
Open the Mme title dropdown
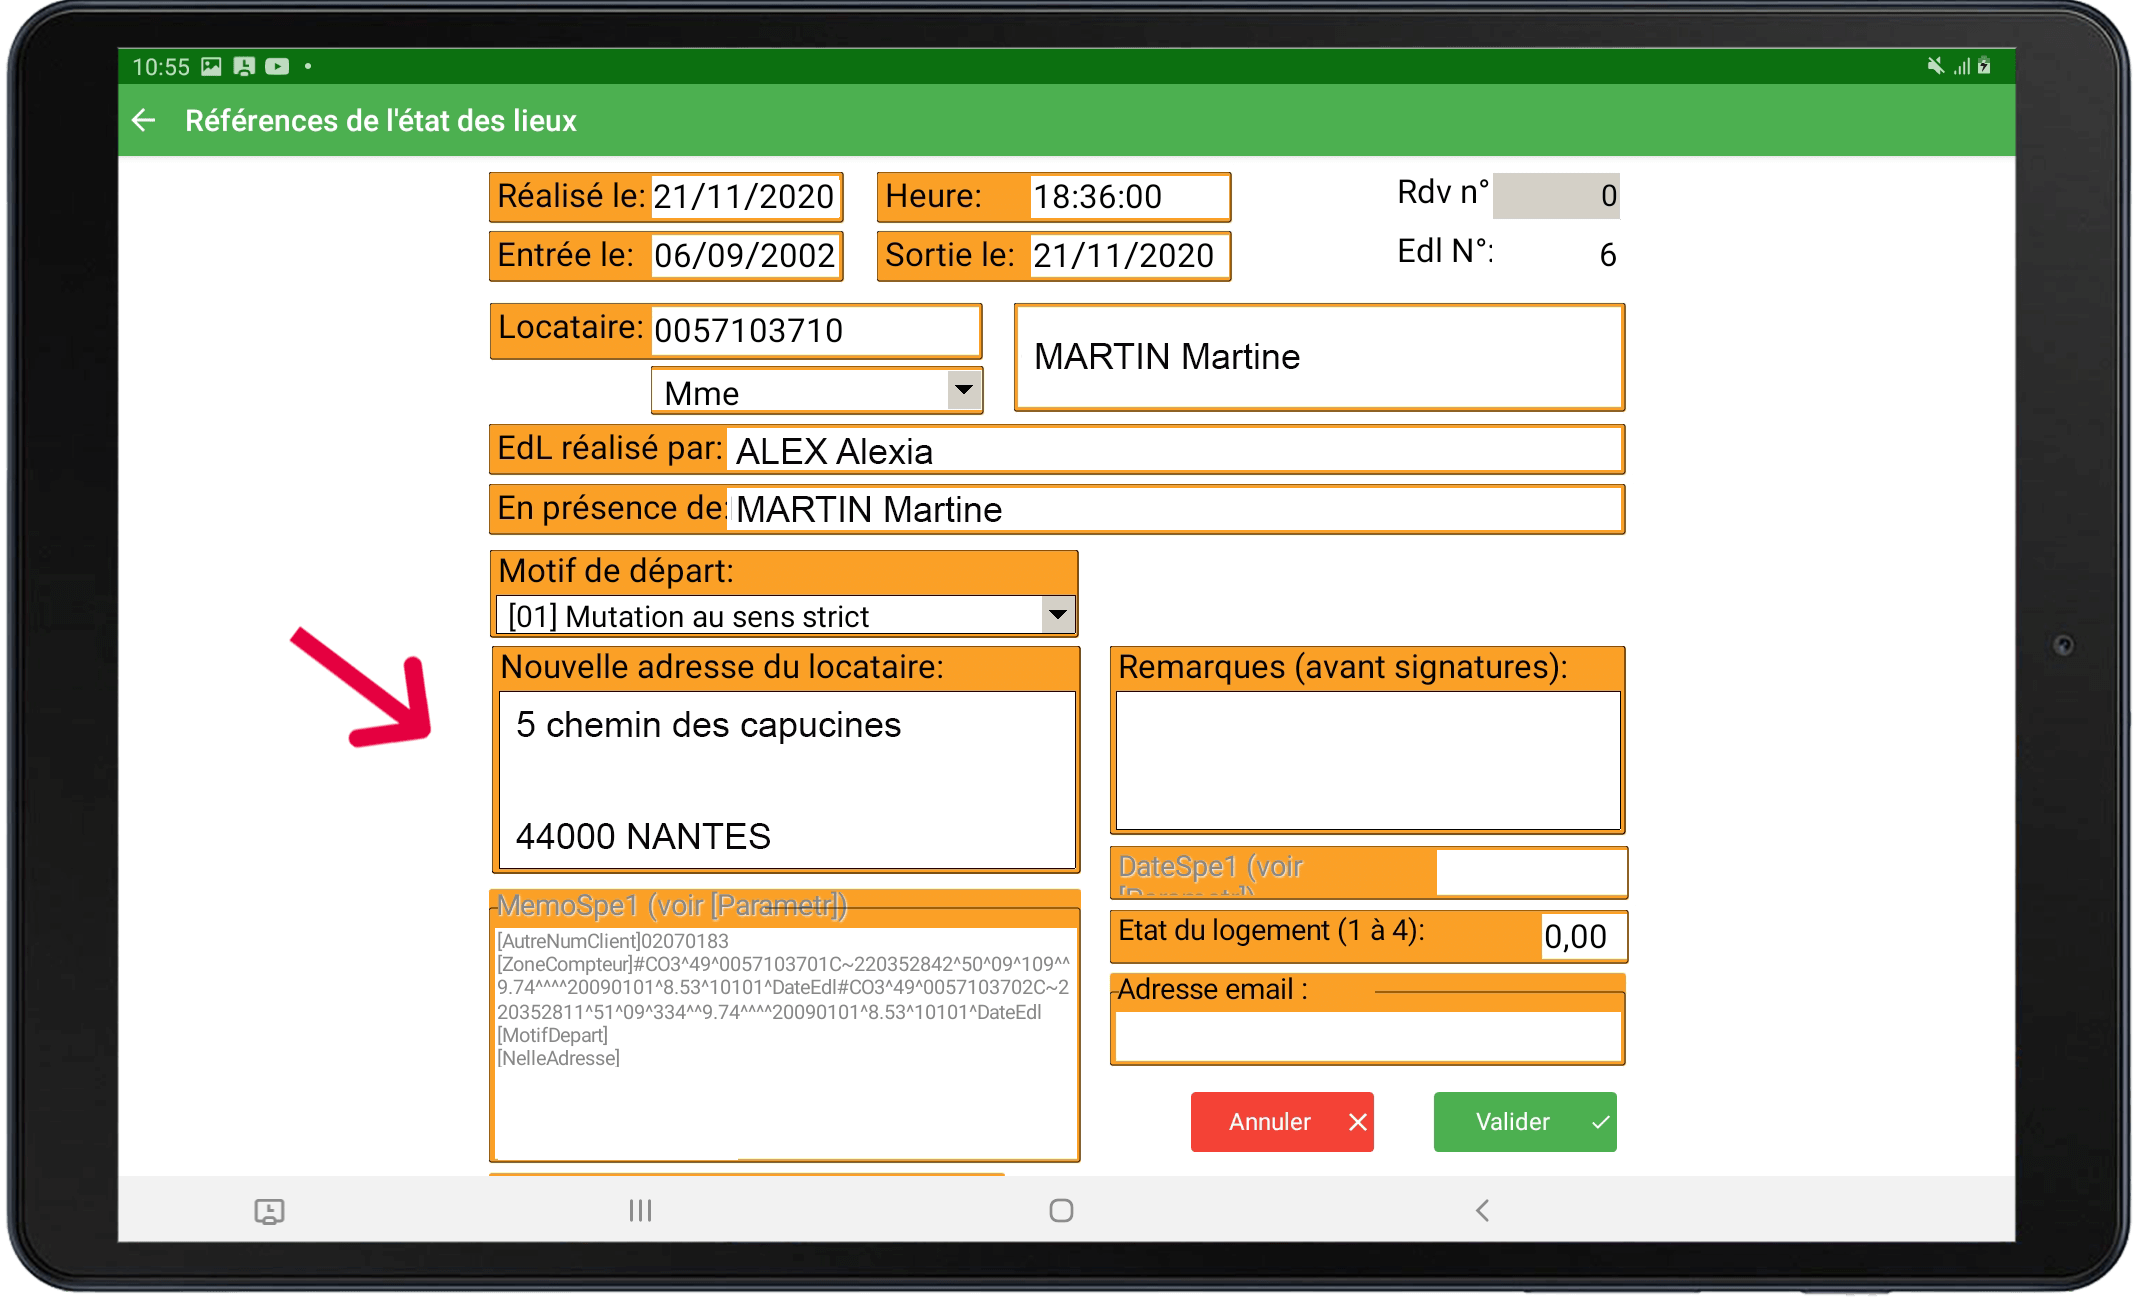(964, 390)
